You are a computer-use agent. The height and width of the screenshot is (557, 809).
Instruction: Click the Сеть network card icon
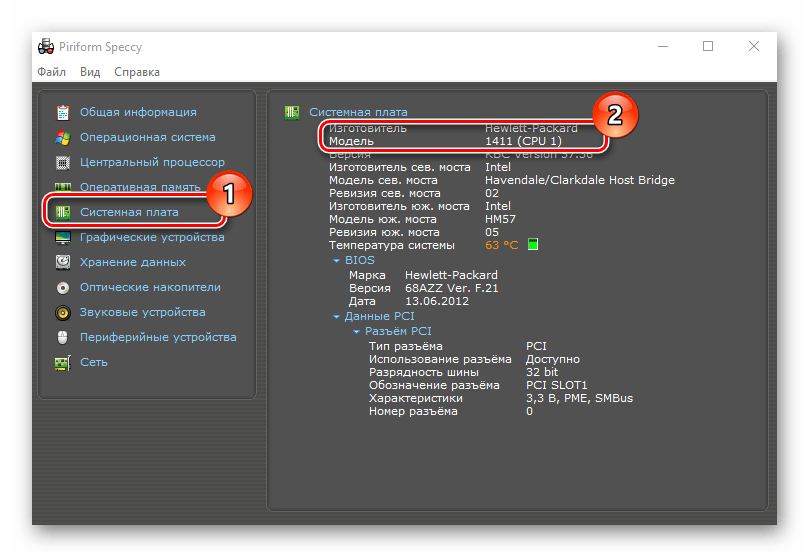click(63, 362)
